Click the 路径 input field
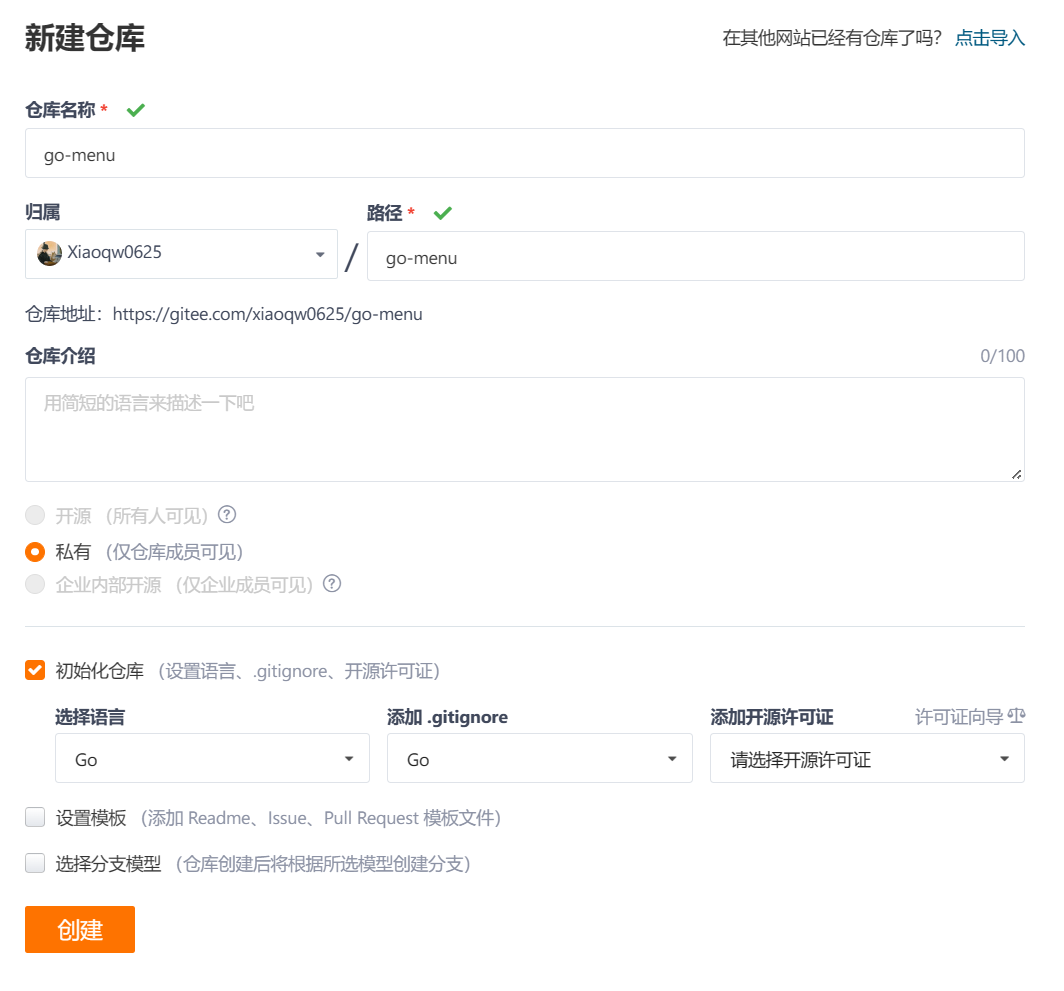This screenshot has height=991, width=1064. 696,256
